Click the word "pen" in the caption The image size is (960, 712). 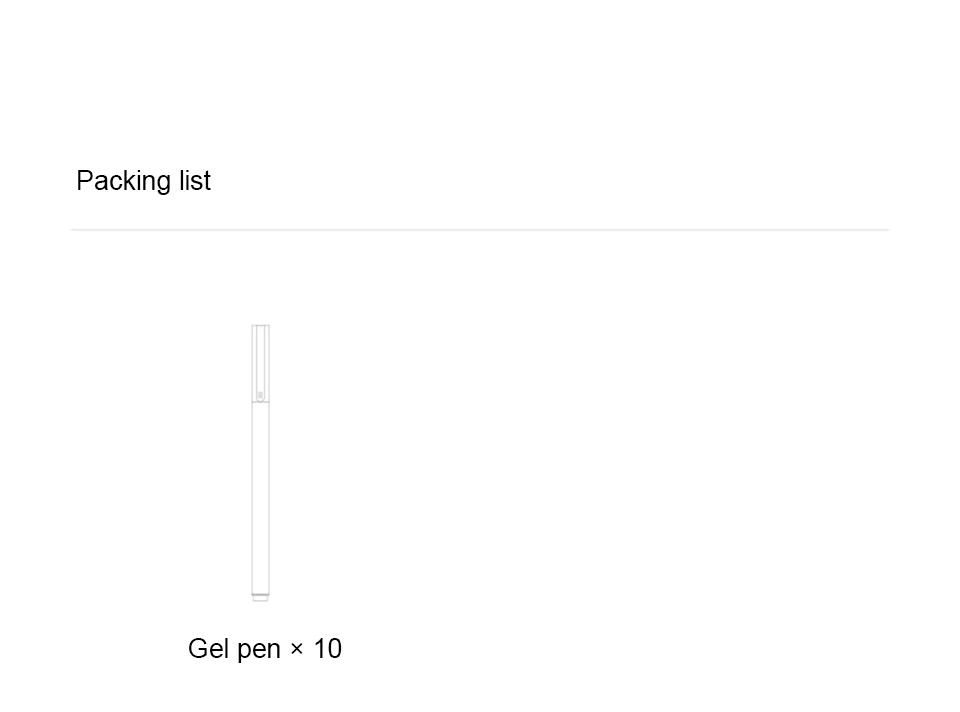(x=259, y=649)
